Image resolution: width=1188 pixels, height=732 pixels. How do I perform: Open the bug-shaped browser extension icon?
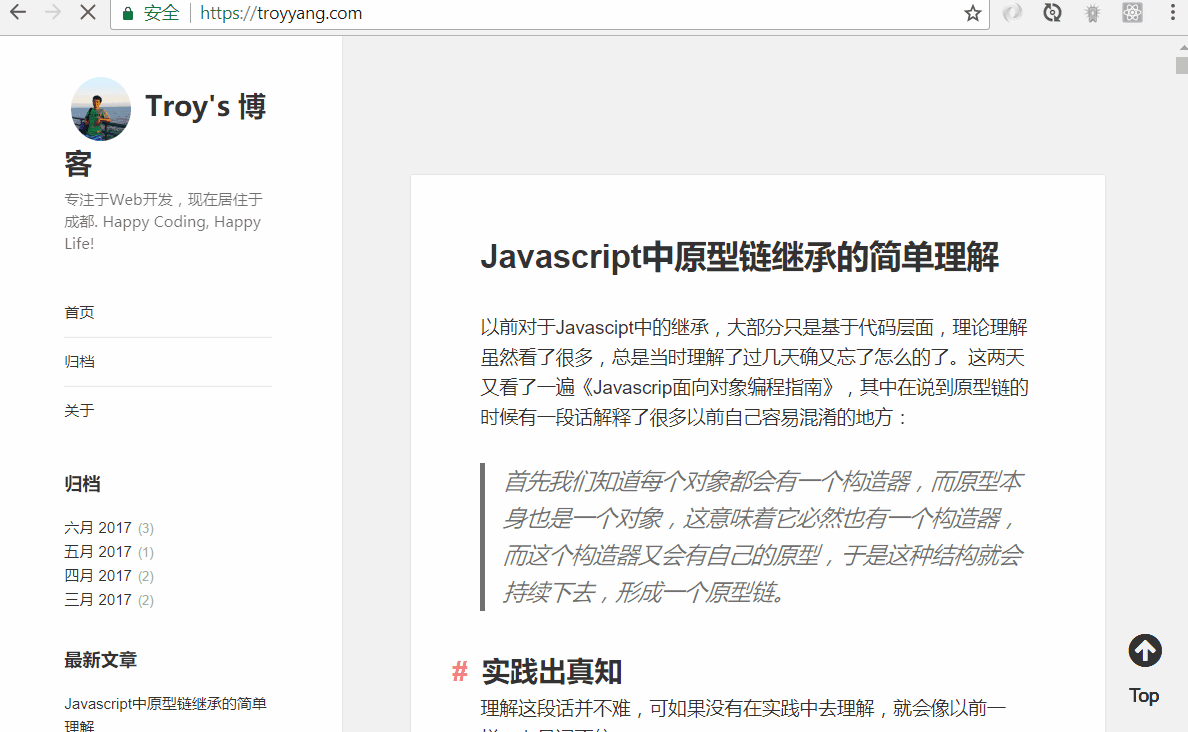(1093, 13)
